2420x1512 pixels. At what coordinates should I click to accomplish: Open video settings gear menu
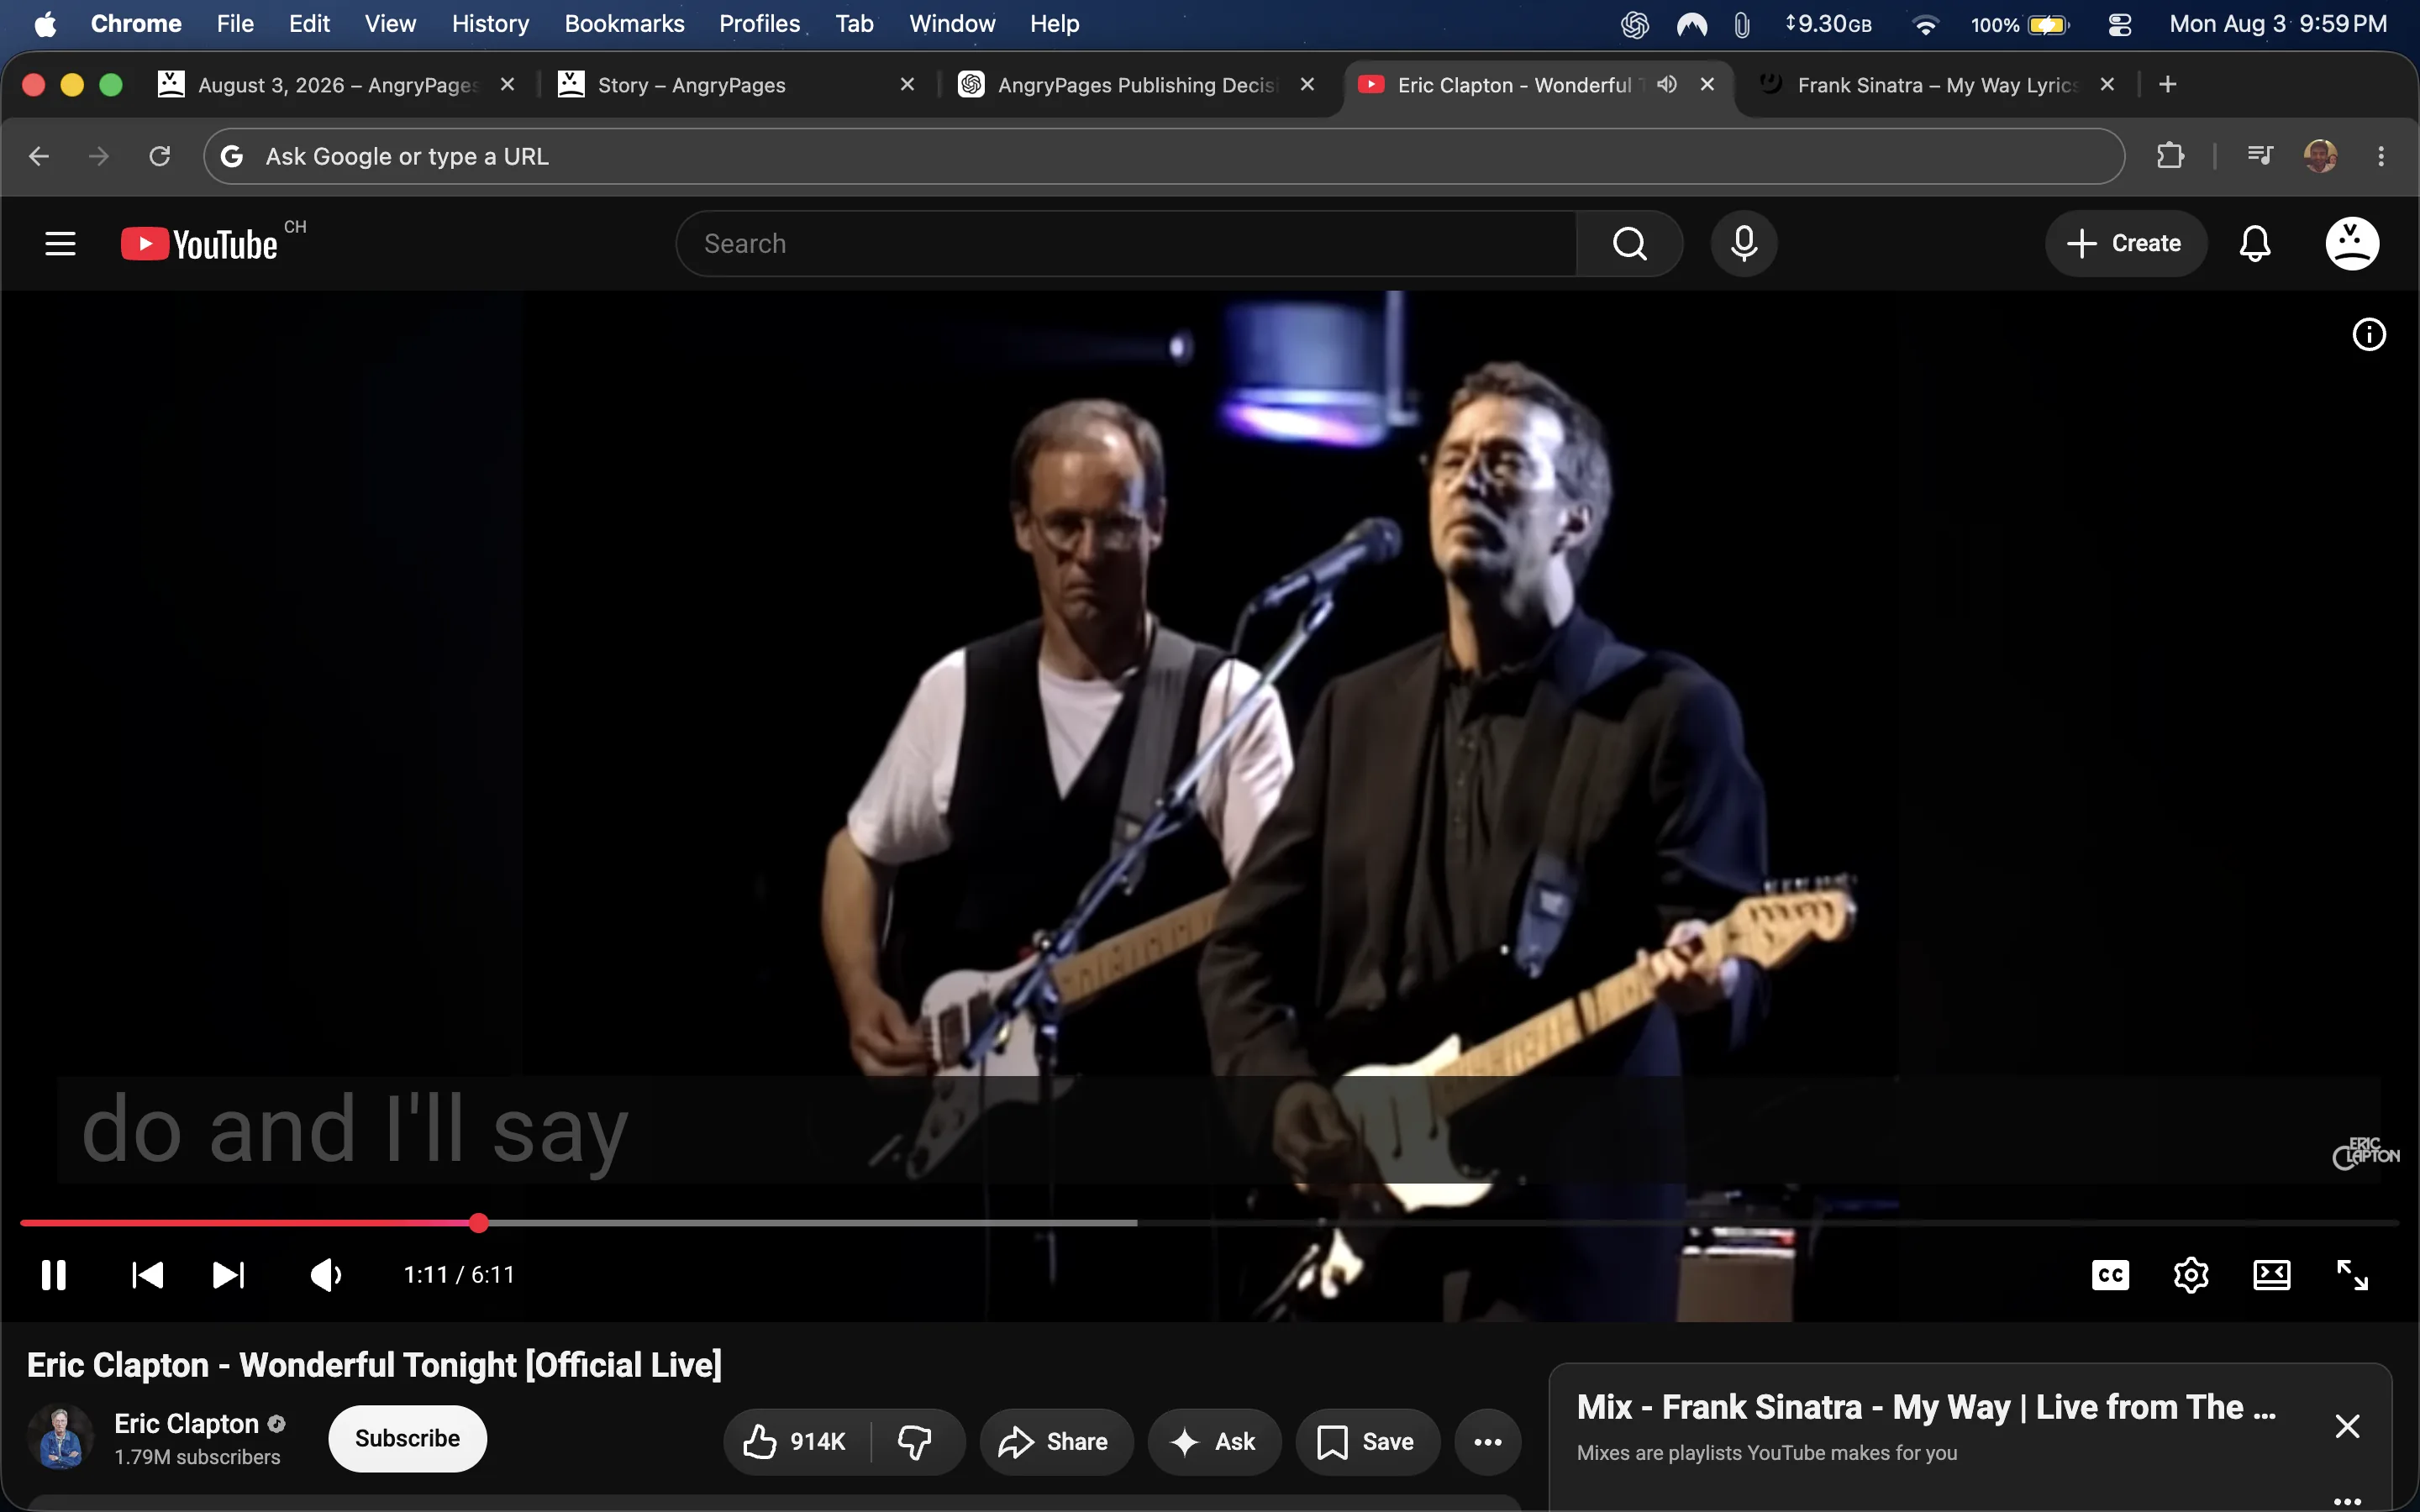click(x=2191, y=1275)
